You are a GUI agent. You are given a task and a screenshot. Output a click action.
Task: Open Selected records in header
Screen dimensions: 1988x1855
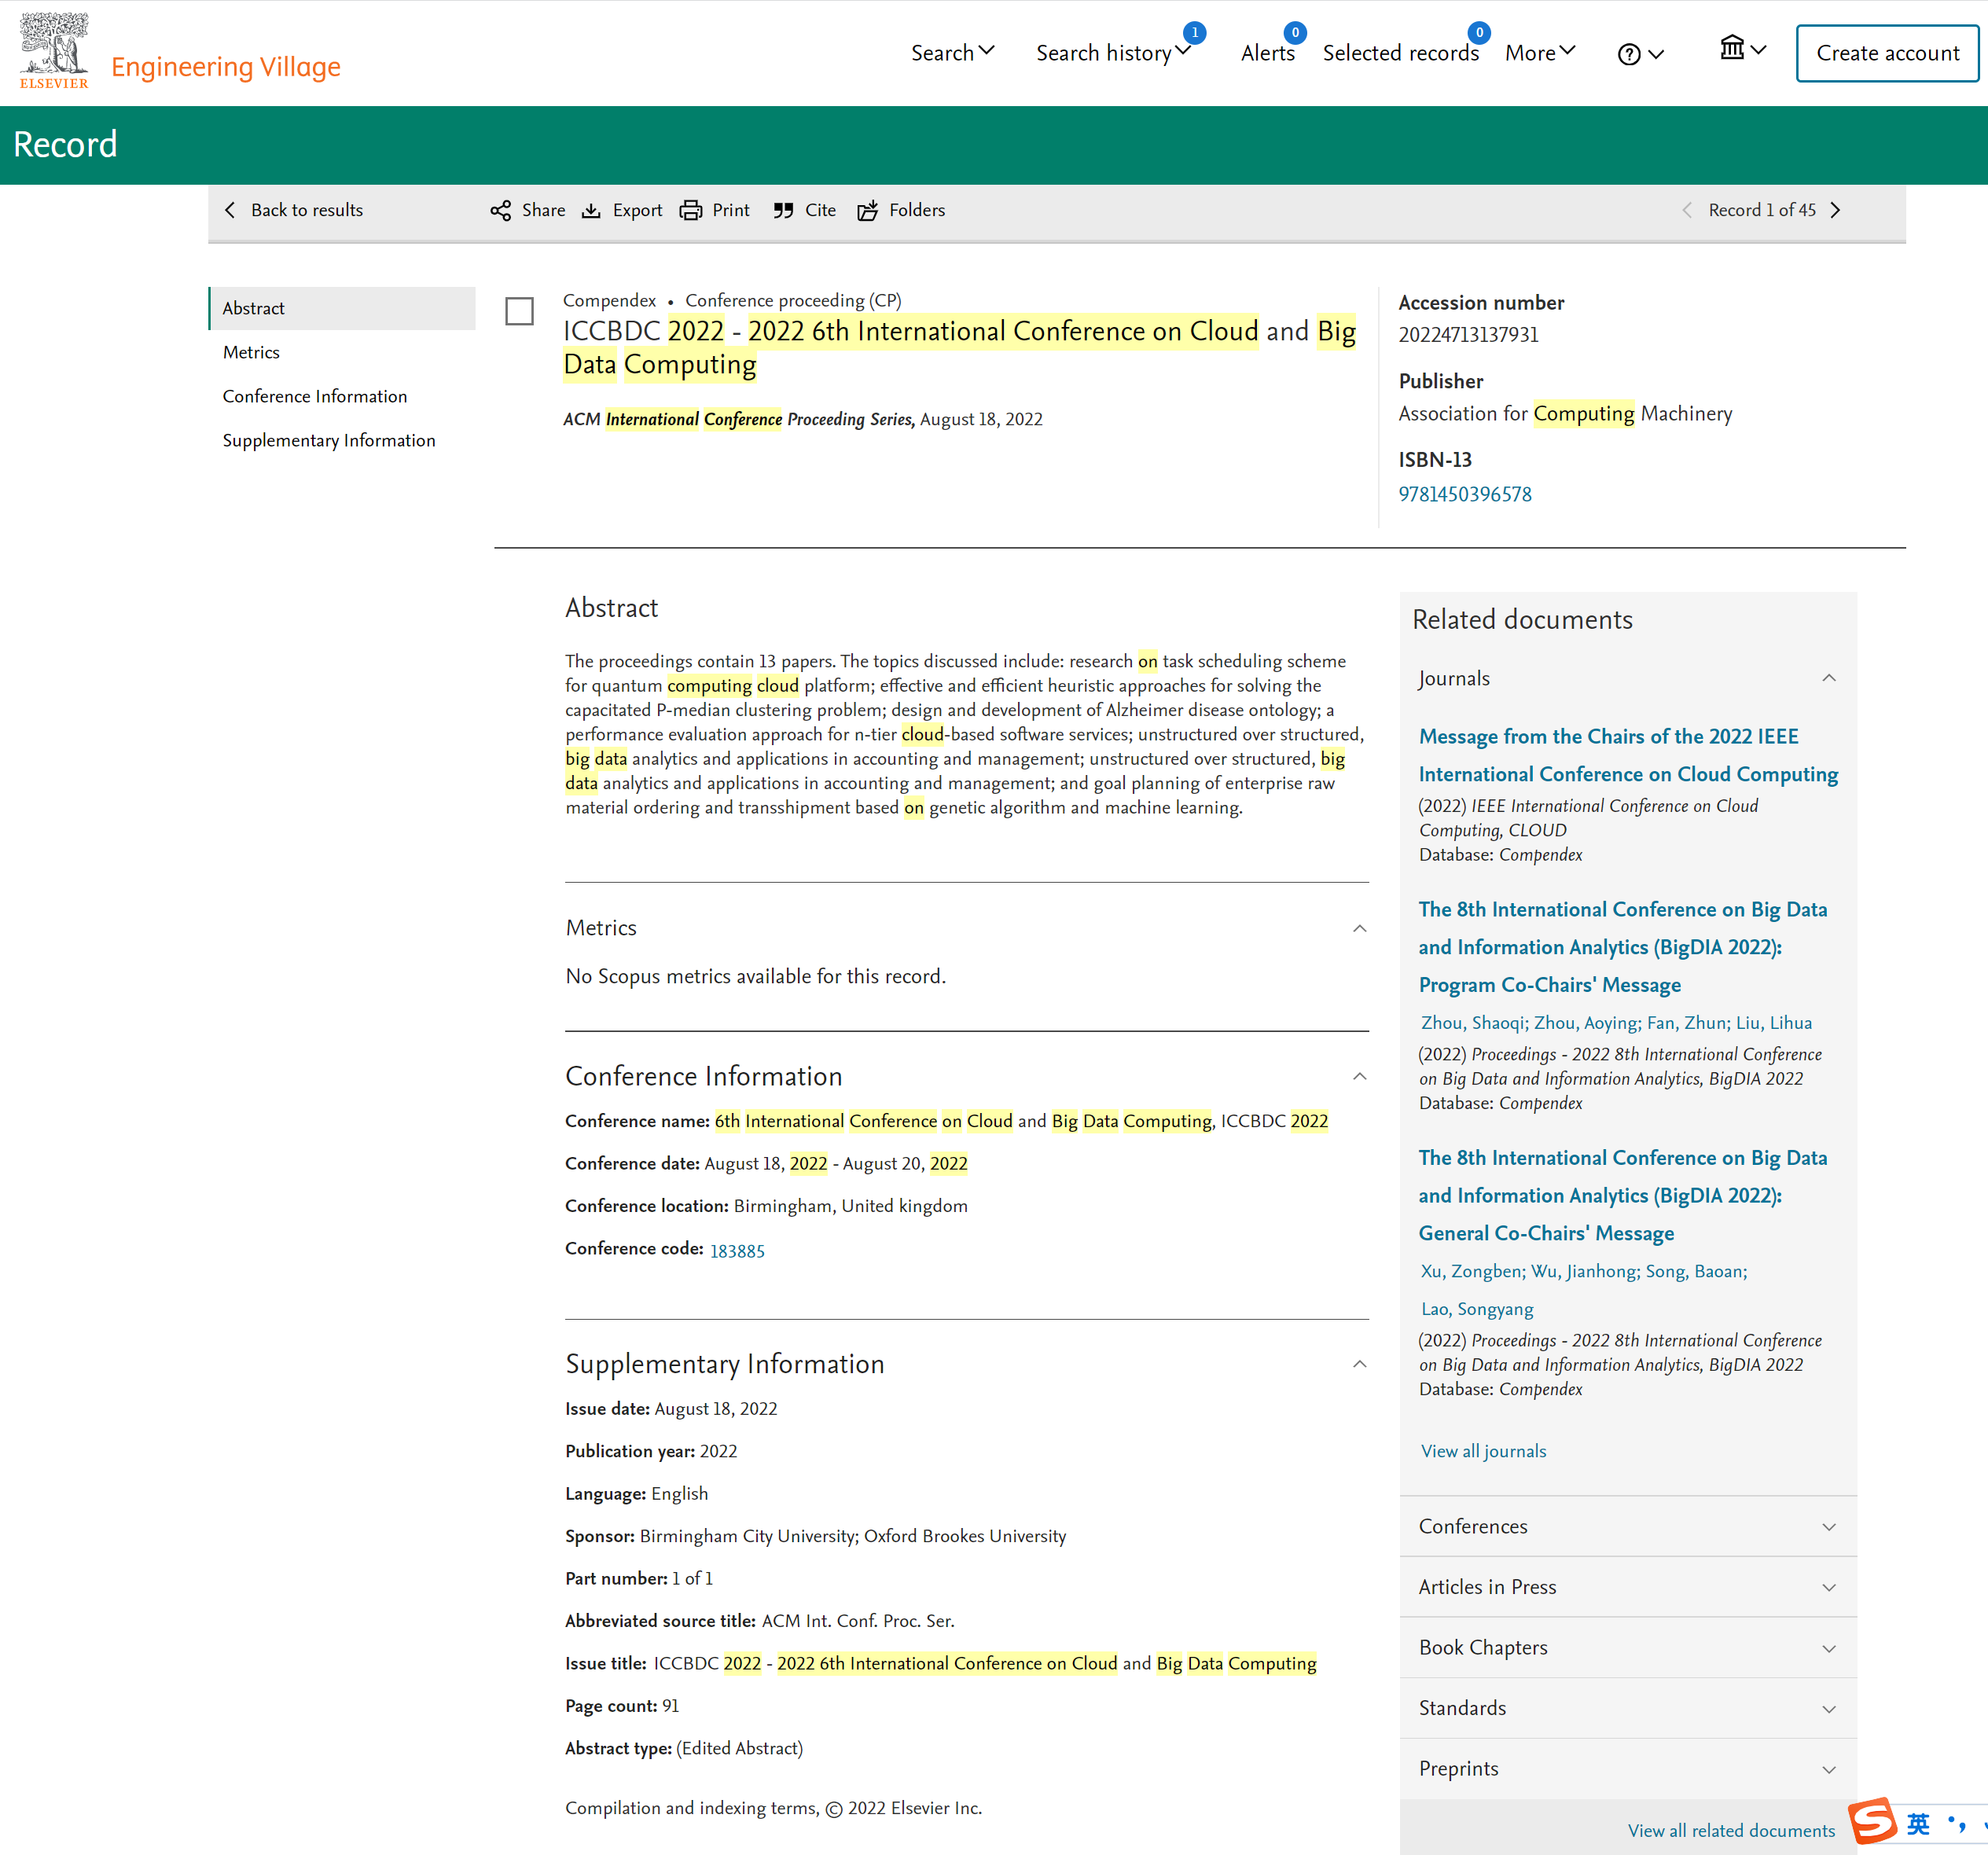tap(1400, 53)
